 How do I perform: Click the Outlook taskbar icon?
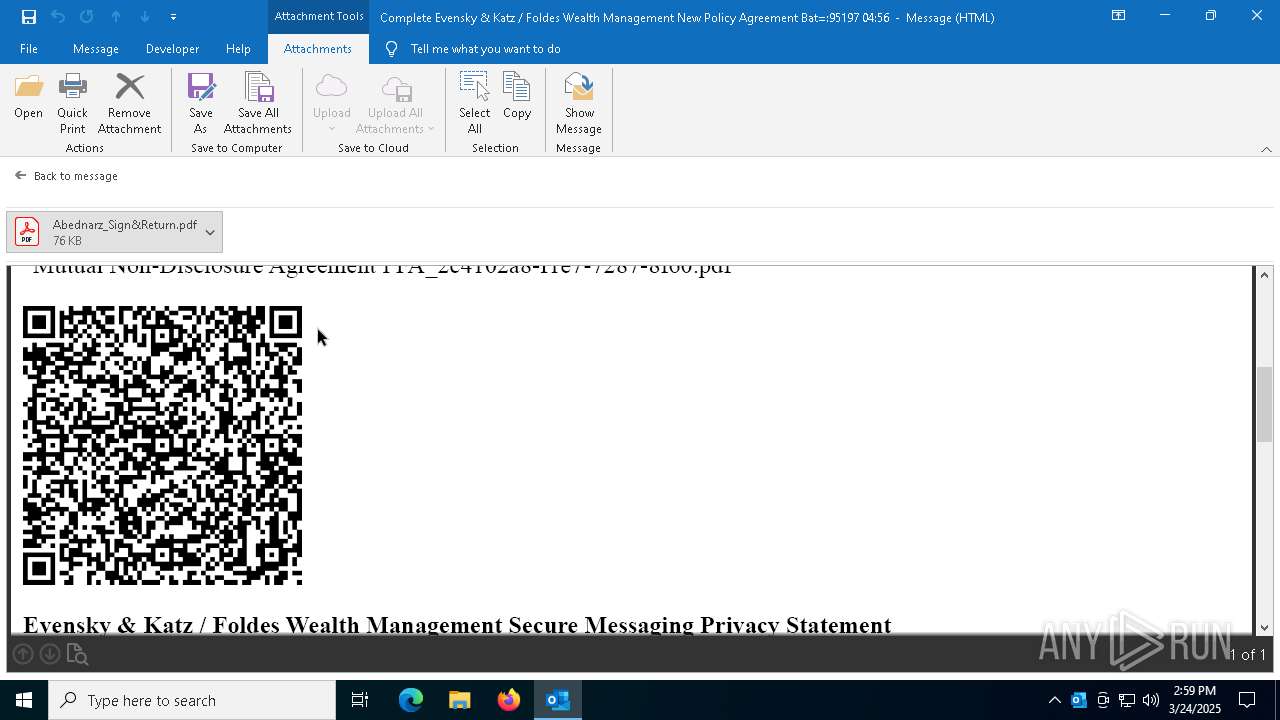click(x=558, y=700)
